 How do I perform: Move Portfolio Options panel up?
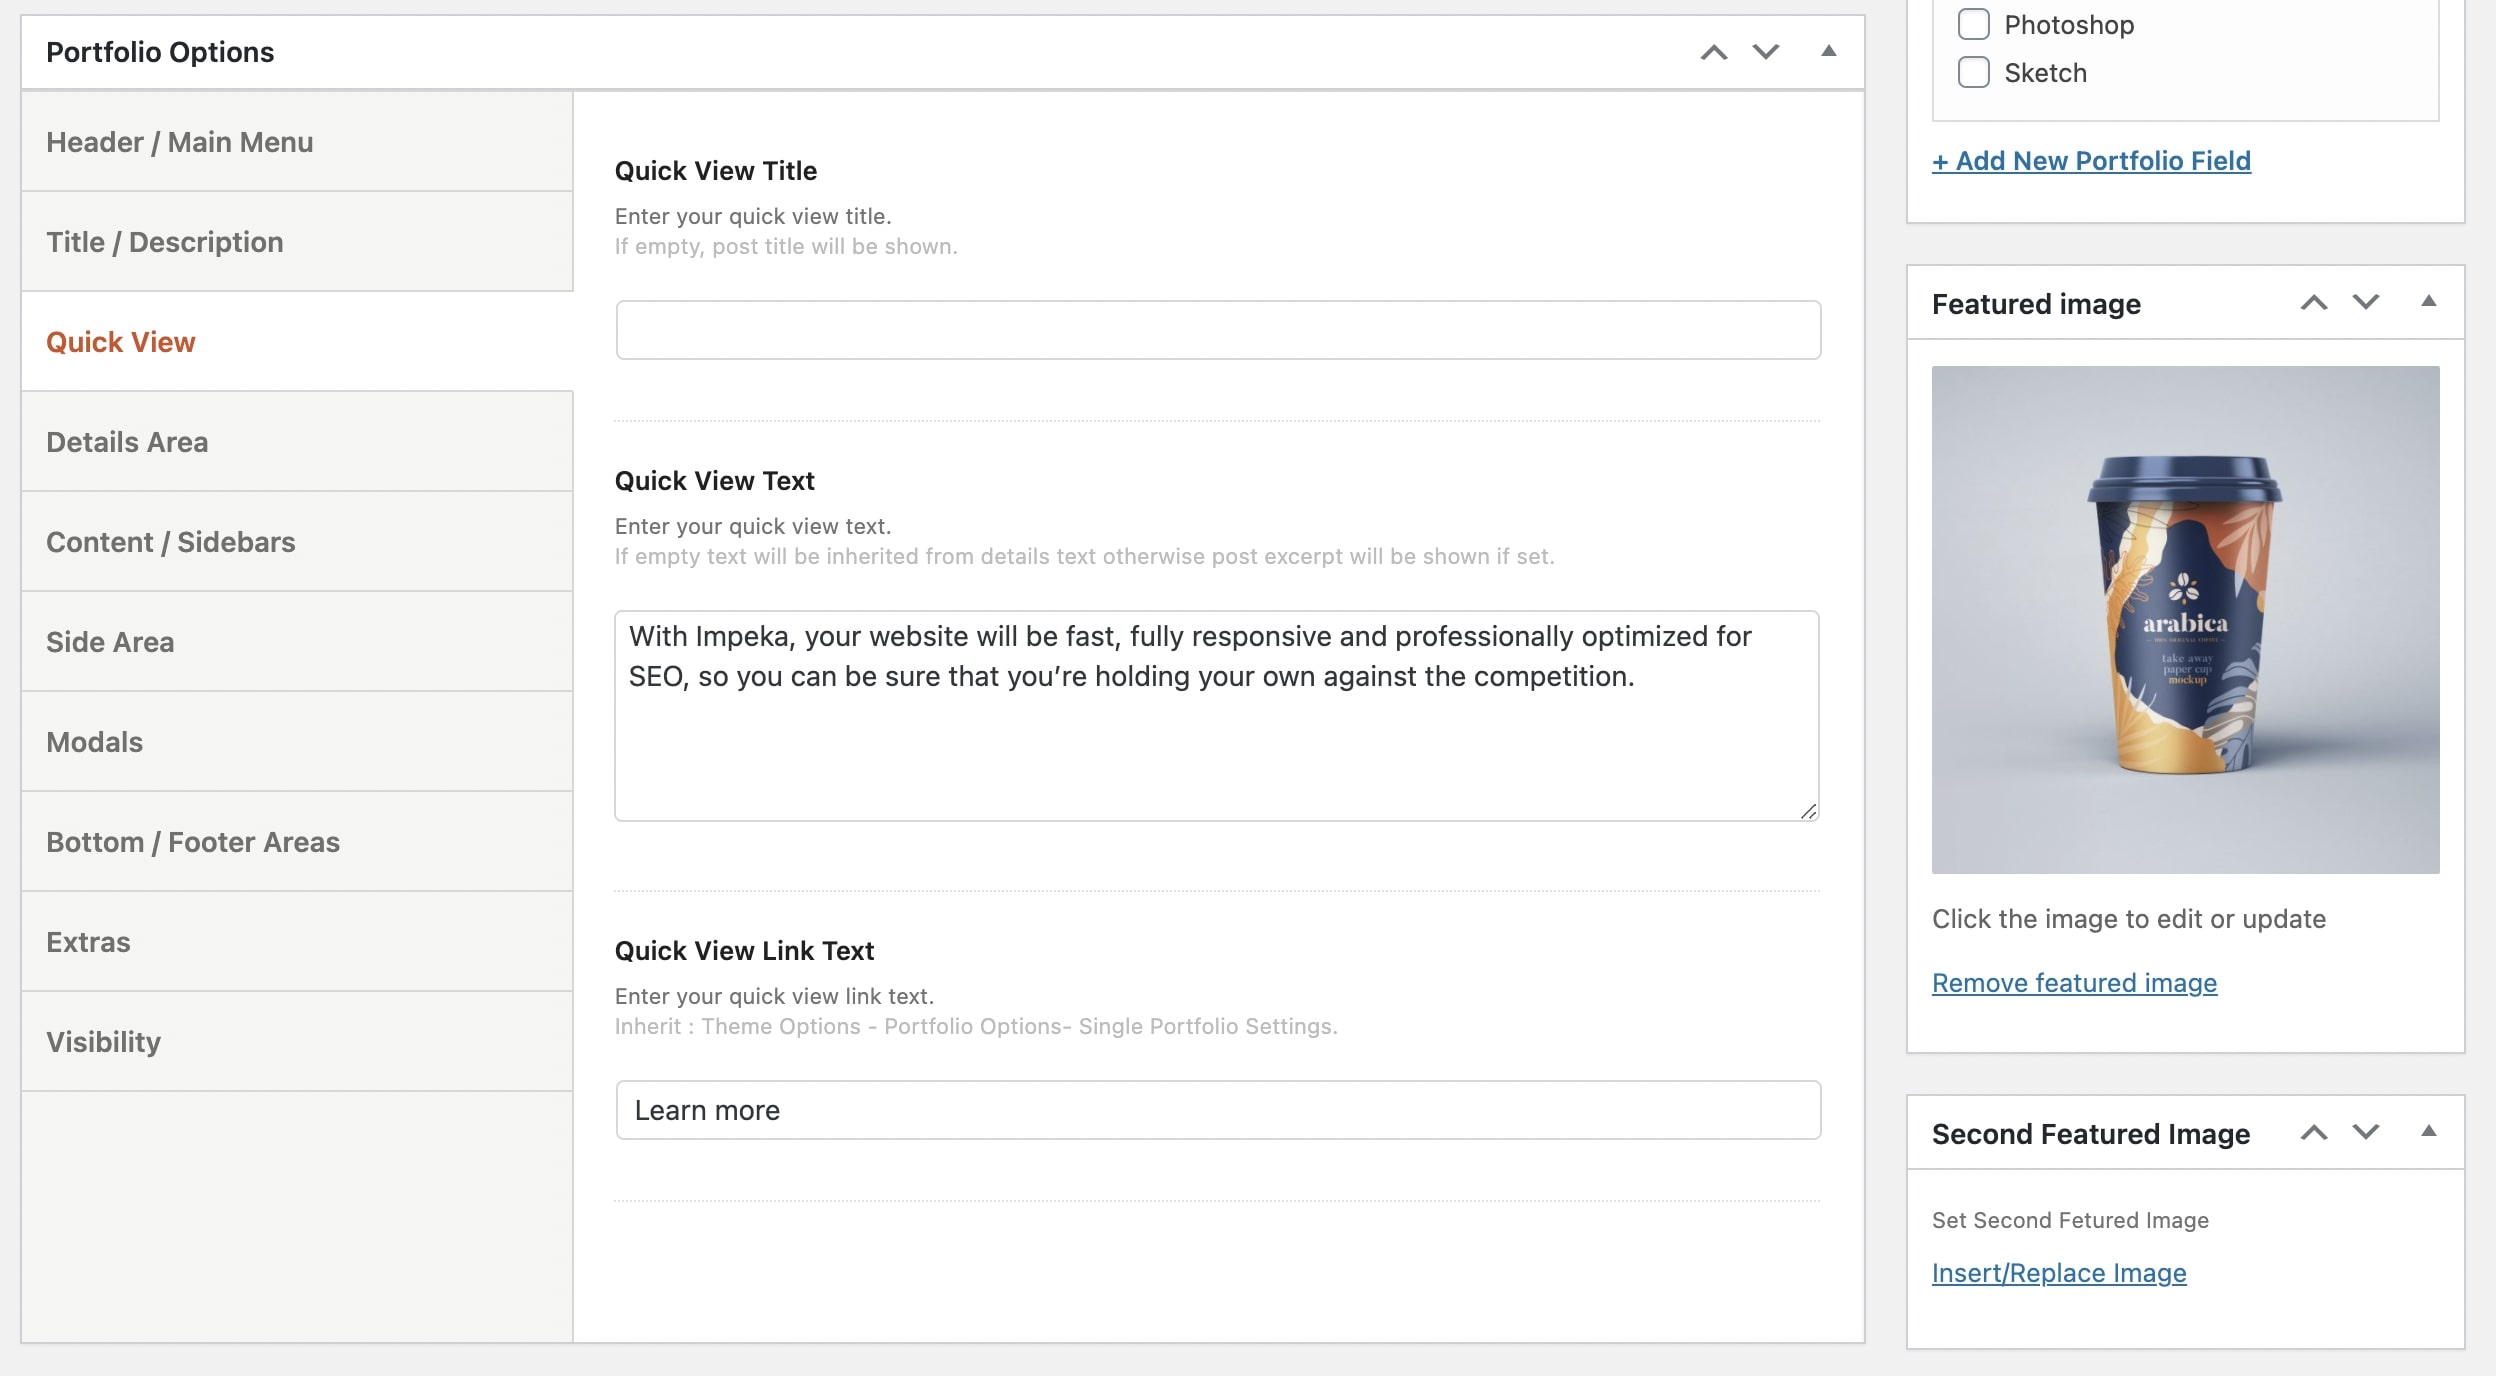tap(1714, 52)
